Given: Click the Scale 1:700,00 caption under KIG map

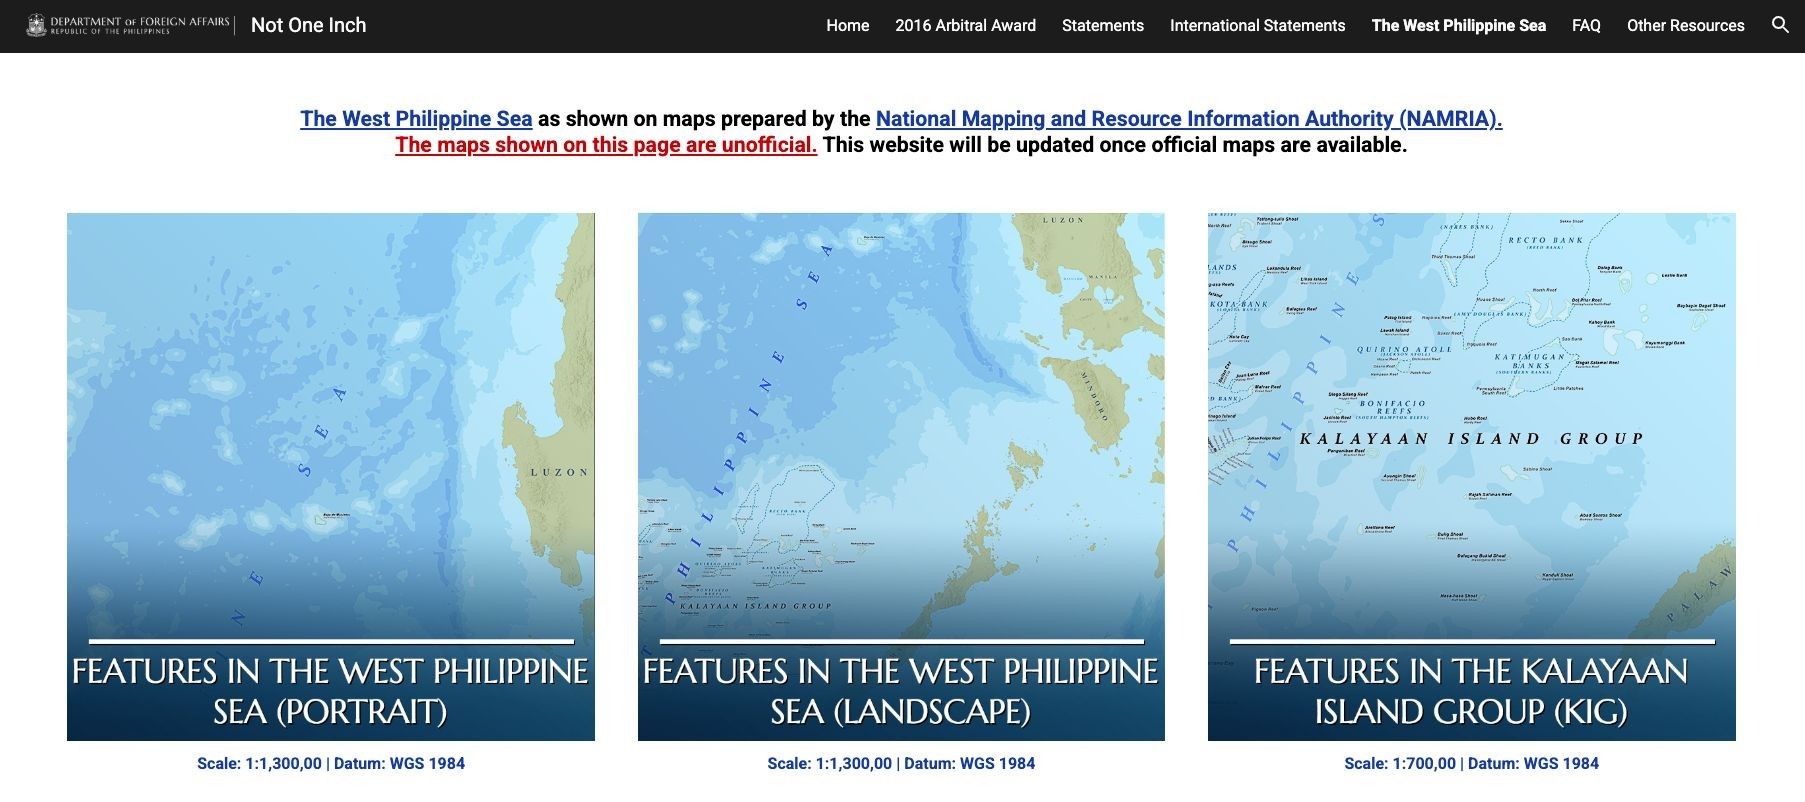Looking at the screenshot, I should (x=1471, y=764).
